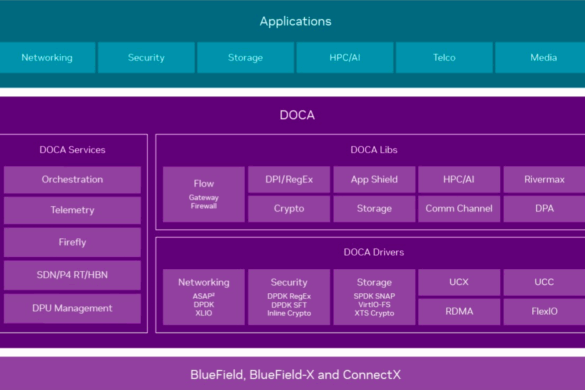Select the Networking application box
The image size is (585, 390).
coord(47,57)
